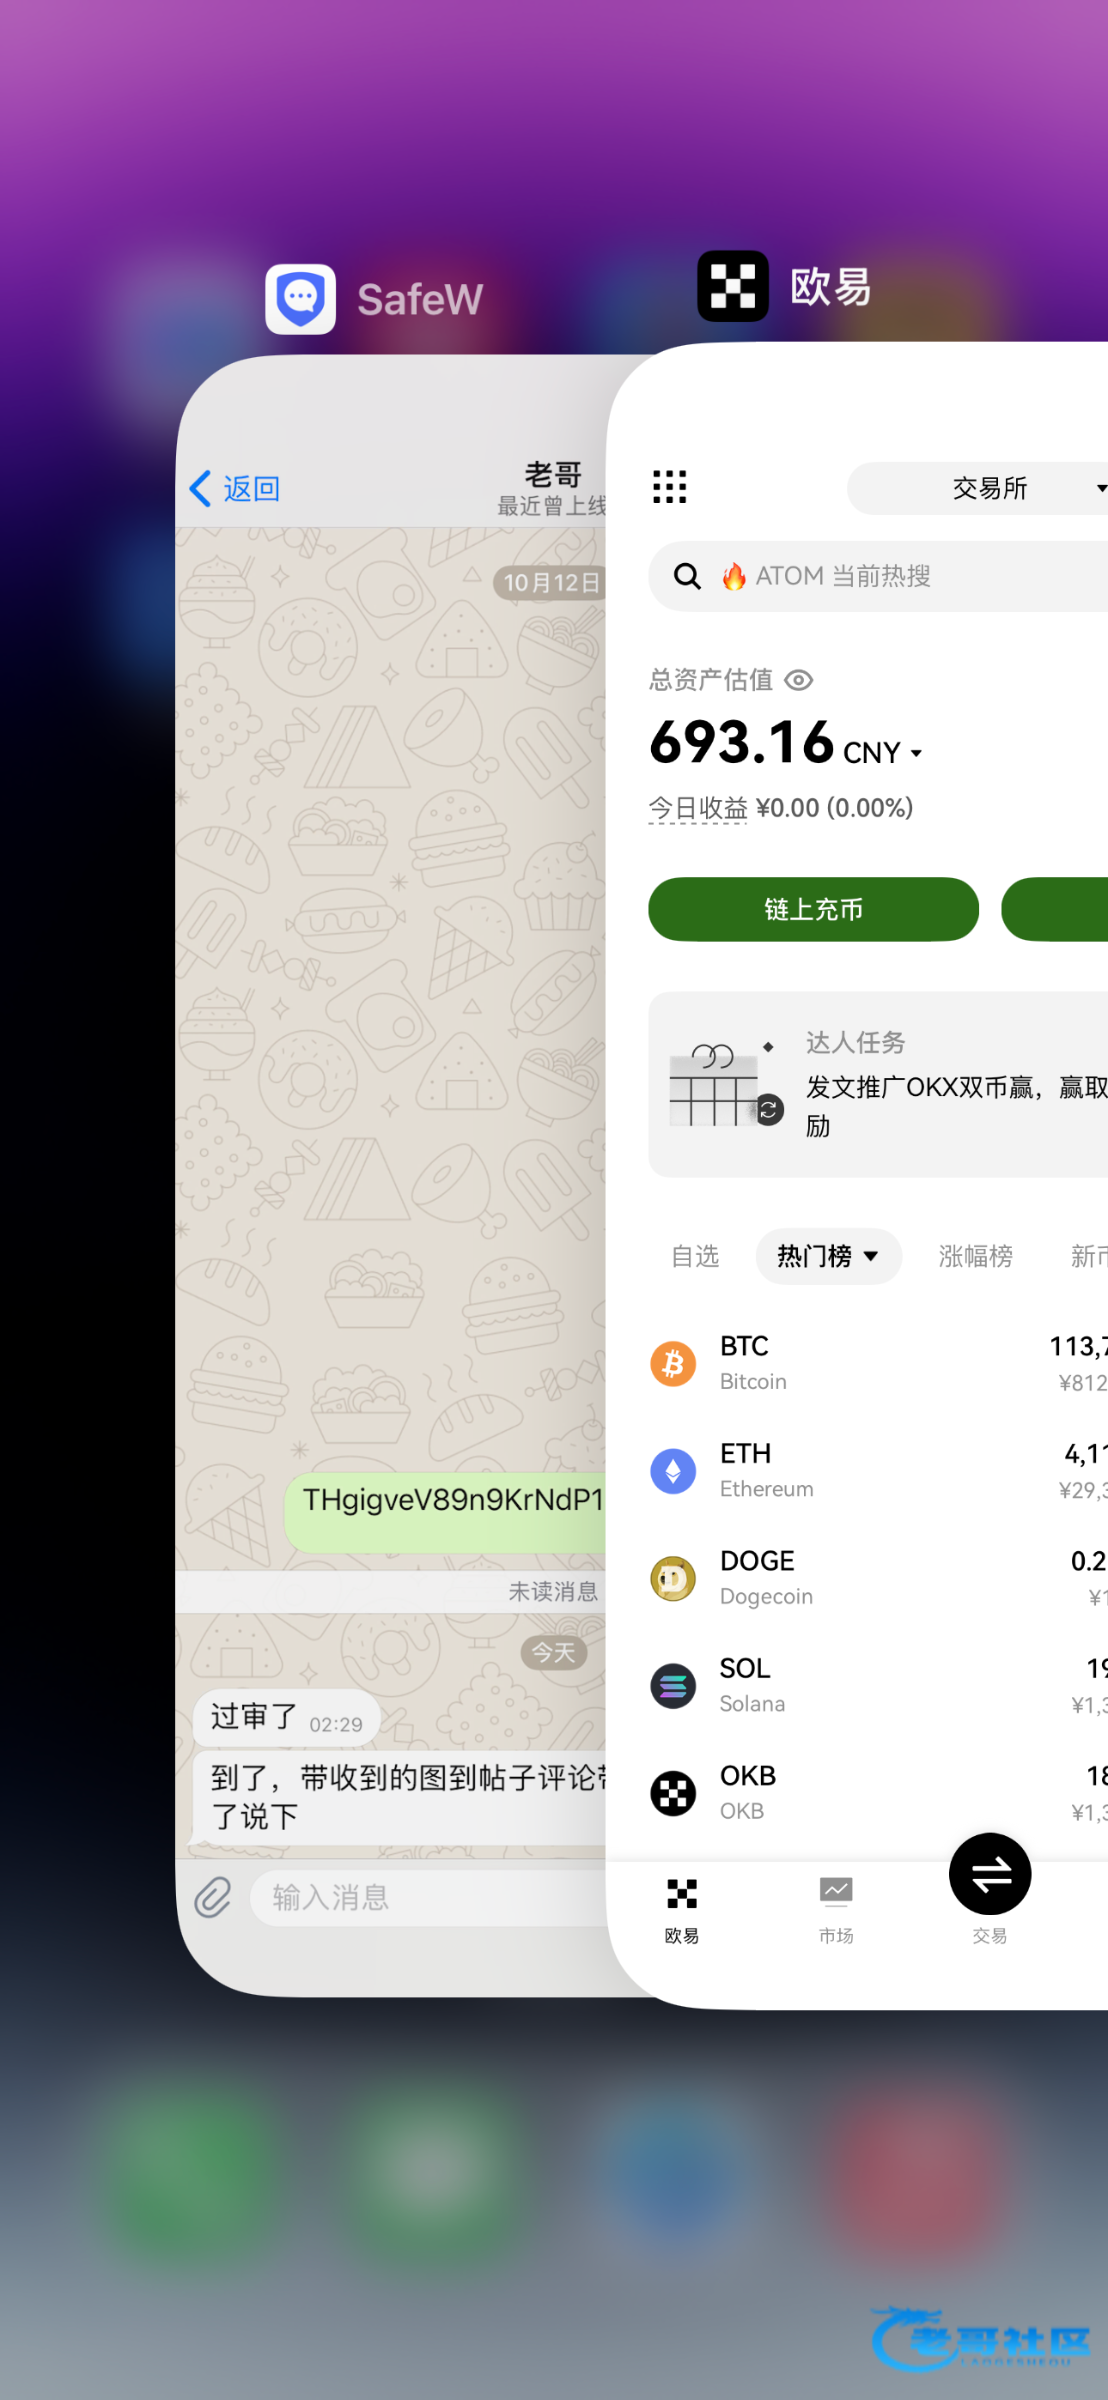
Task: Tap the paperclip attachment icon
Action: click(212, 1897)
